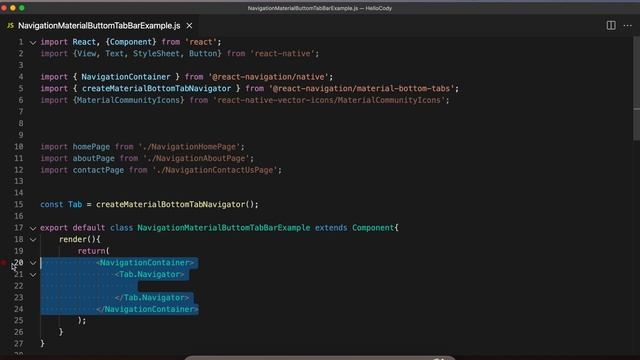Click 'contactPage' import on line 12
Image resolution: width=640 pixels, height=360 pixels.
click(x=98, y=170)
